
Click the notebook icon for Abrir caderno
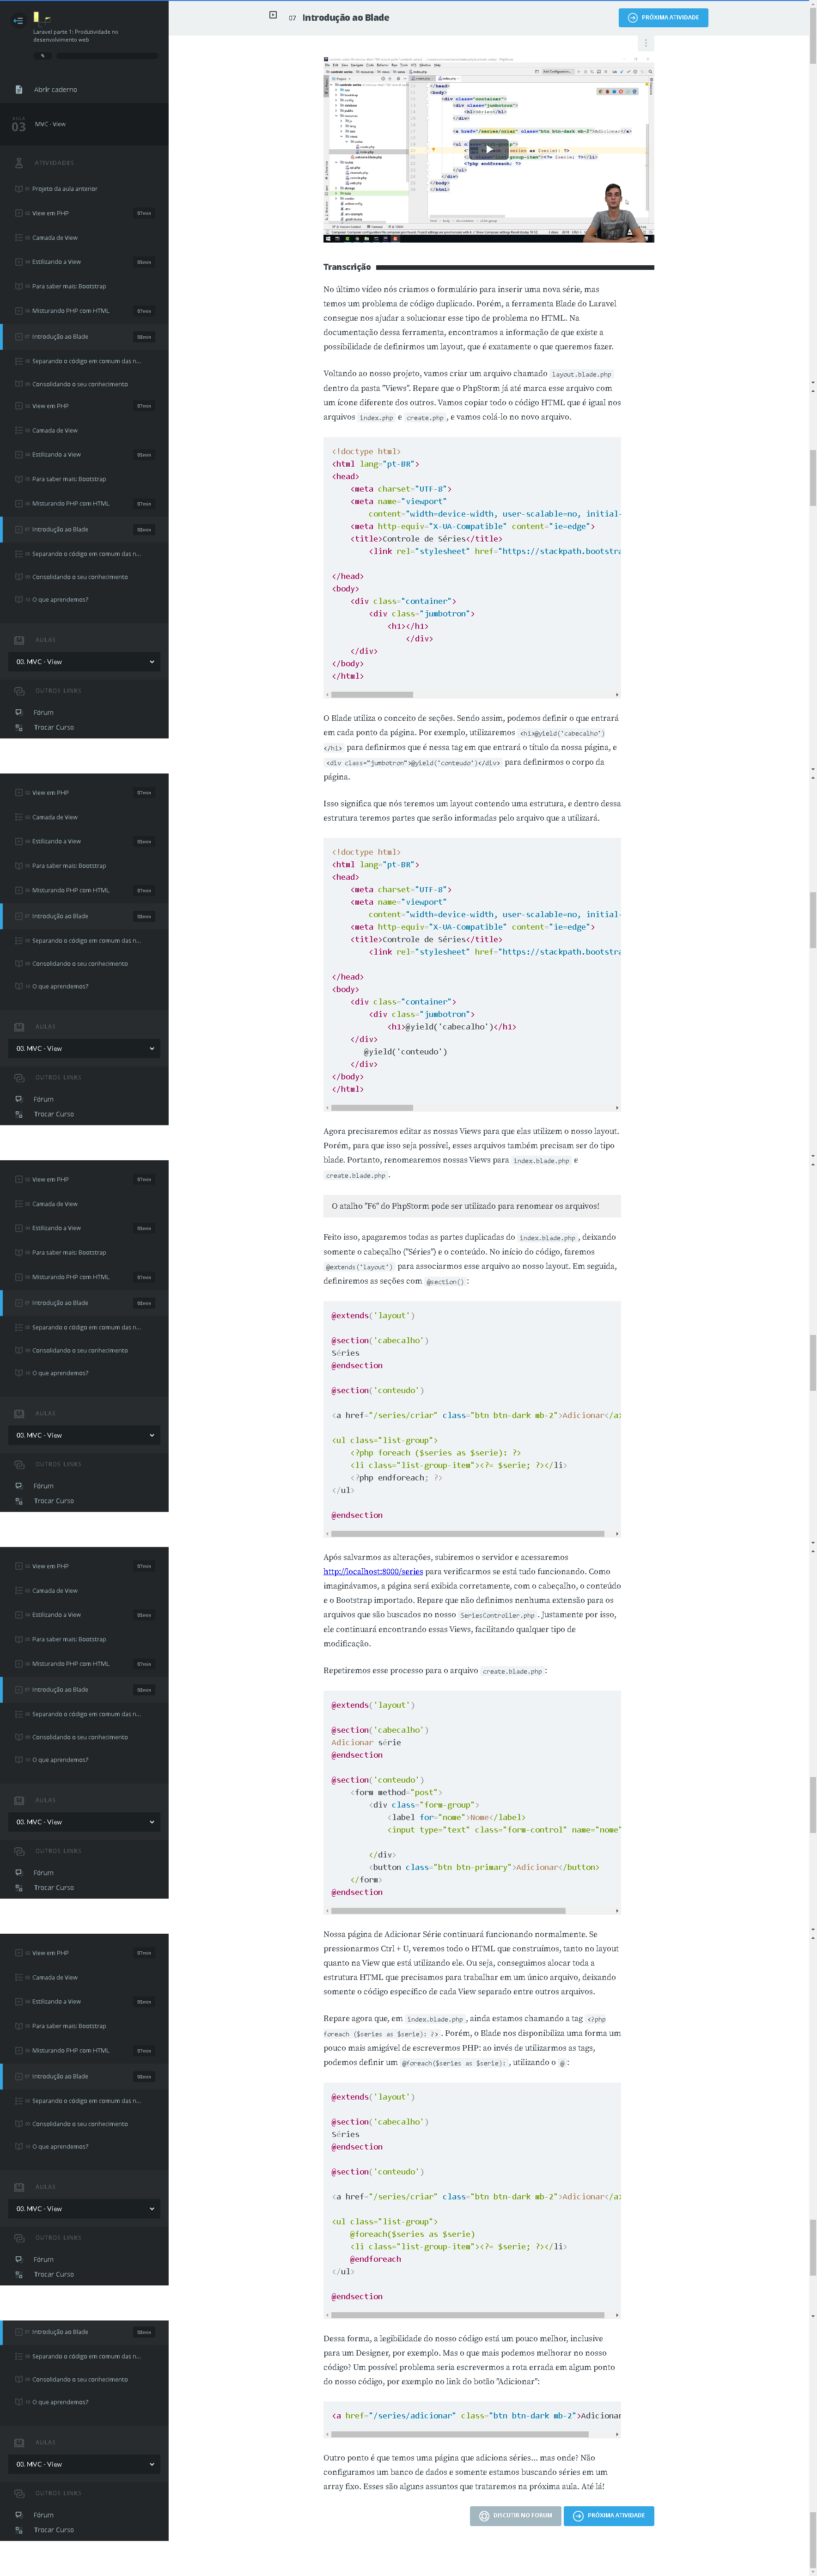tap(19, 90)
